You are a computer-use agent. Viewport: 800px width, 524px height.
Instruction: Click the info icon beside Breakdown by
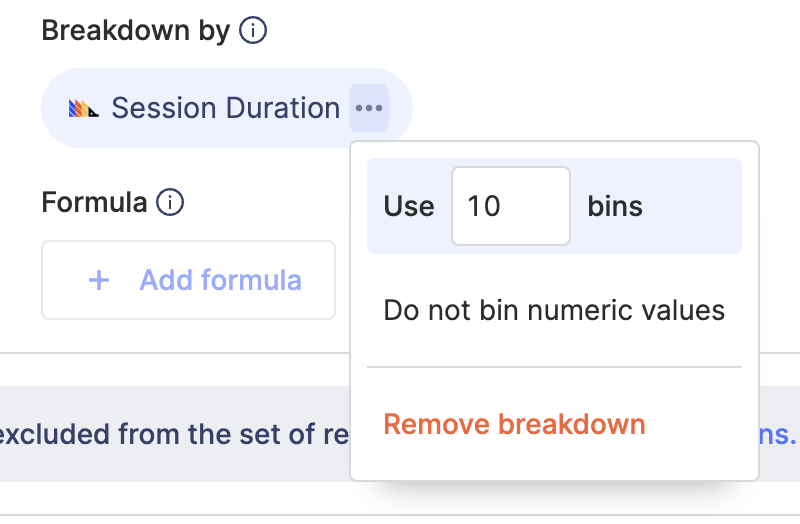253,31
